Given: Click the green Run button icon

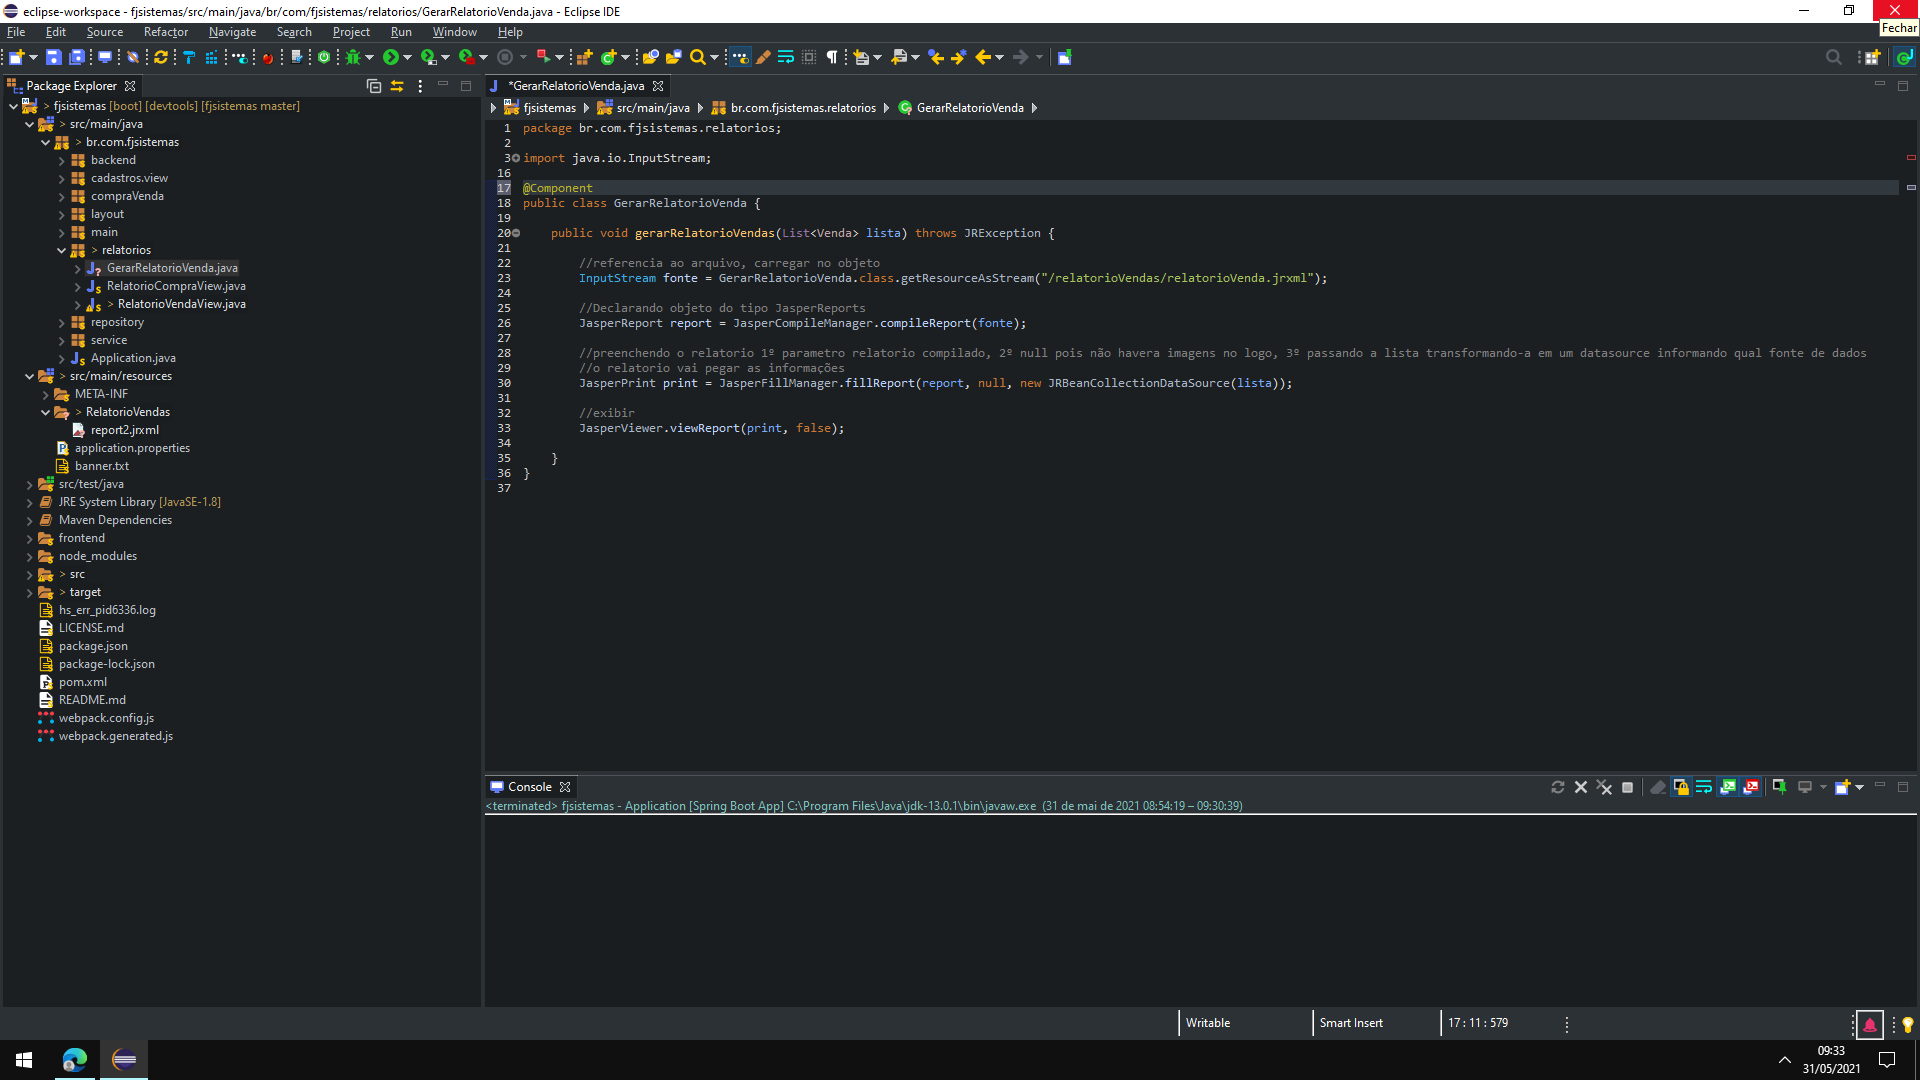Looking at the screenshot, I should (391, 58).
